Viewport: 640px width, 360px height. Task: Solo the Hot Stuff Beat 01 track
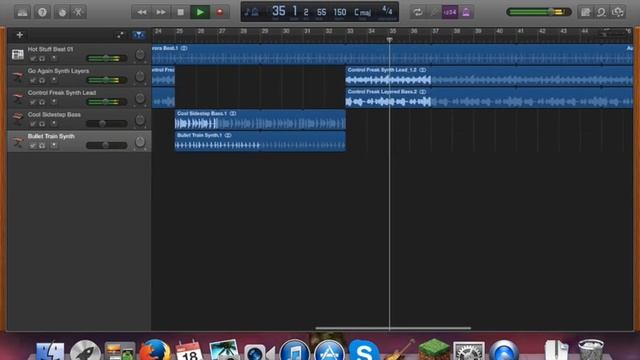[x=42, y=58]
